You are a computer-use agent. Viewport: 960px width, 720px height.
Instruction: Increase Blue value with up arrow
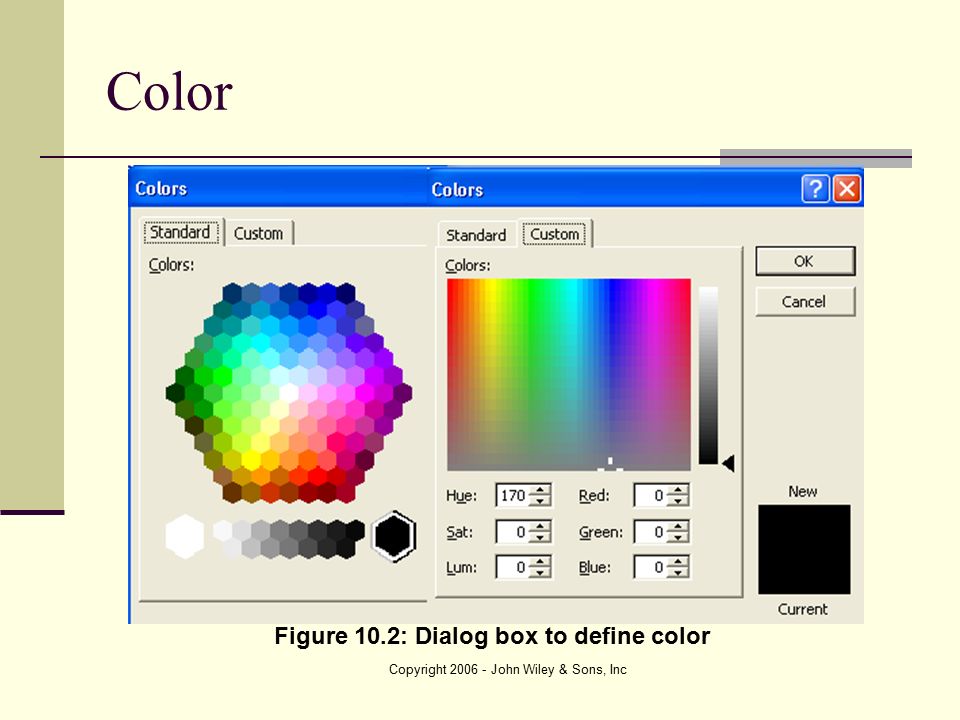pyautogui.click(x=678, y=561)
